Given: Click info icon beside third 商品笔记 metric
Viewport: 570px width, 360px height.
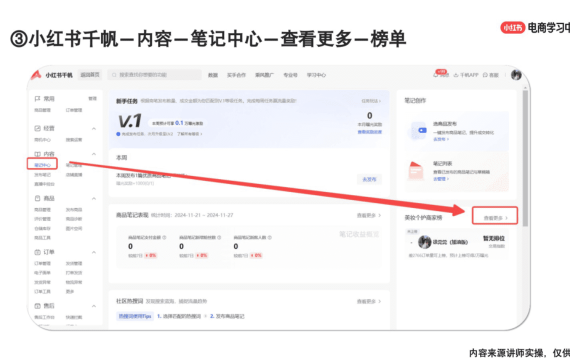Looking at the screenshot, I should [x=269, y=237].
